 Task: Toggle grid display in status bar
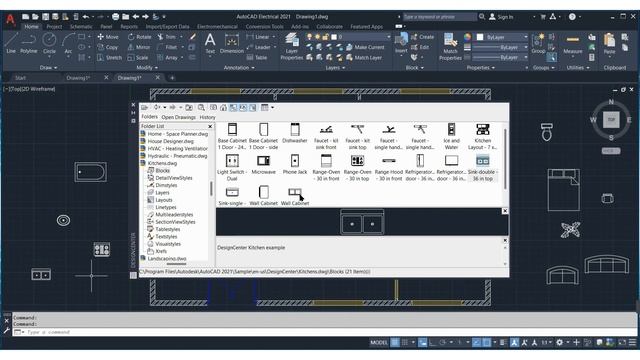[x=395, y=342]
